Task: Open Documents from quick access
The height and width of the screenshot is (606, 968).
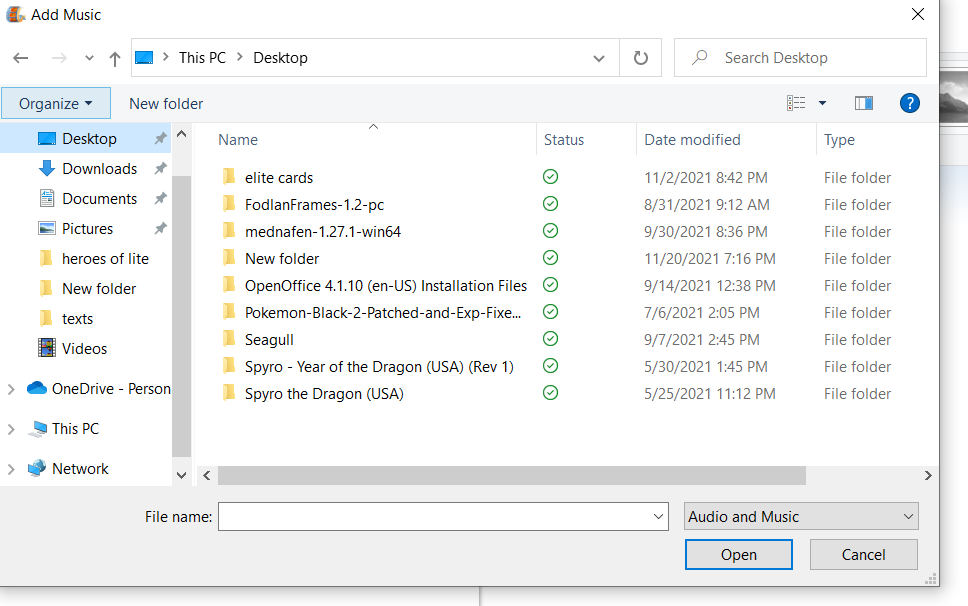Action: (x=86, y=199)
